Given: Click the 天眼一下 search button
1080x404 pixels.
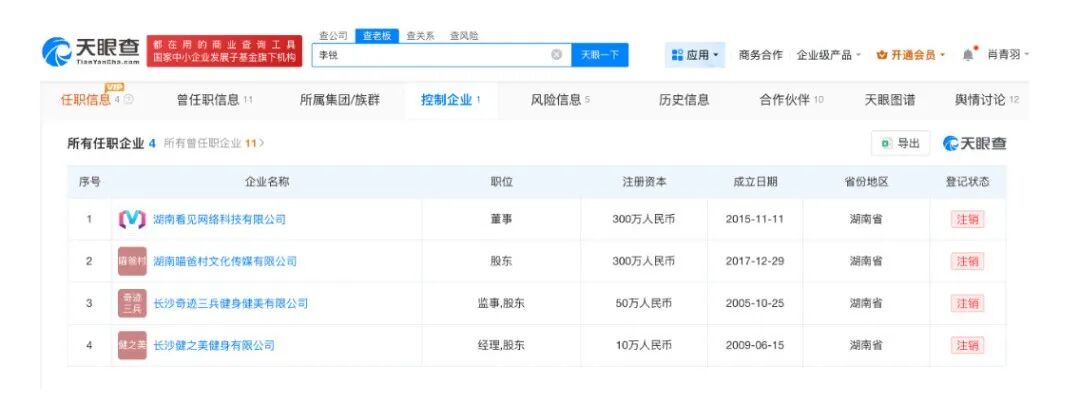Looking at the screenshot, I should coord(600,54).
